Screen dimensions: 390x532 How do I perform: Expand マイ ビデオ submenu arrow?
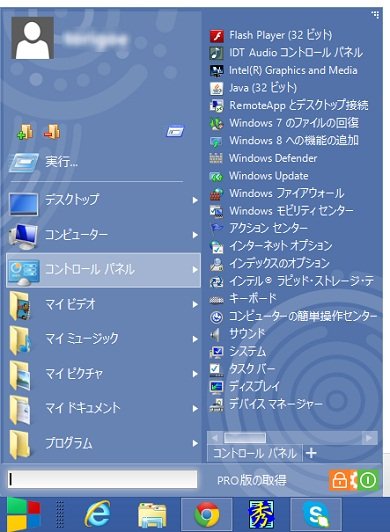tap(195, 305)
